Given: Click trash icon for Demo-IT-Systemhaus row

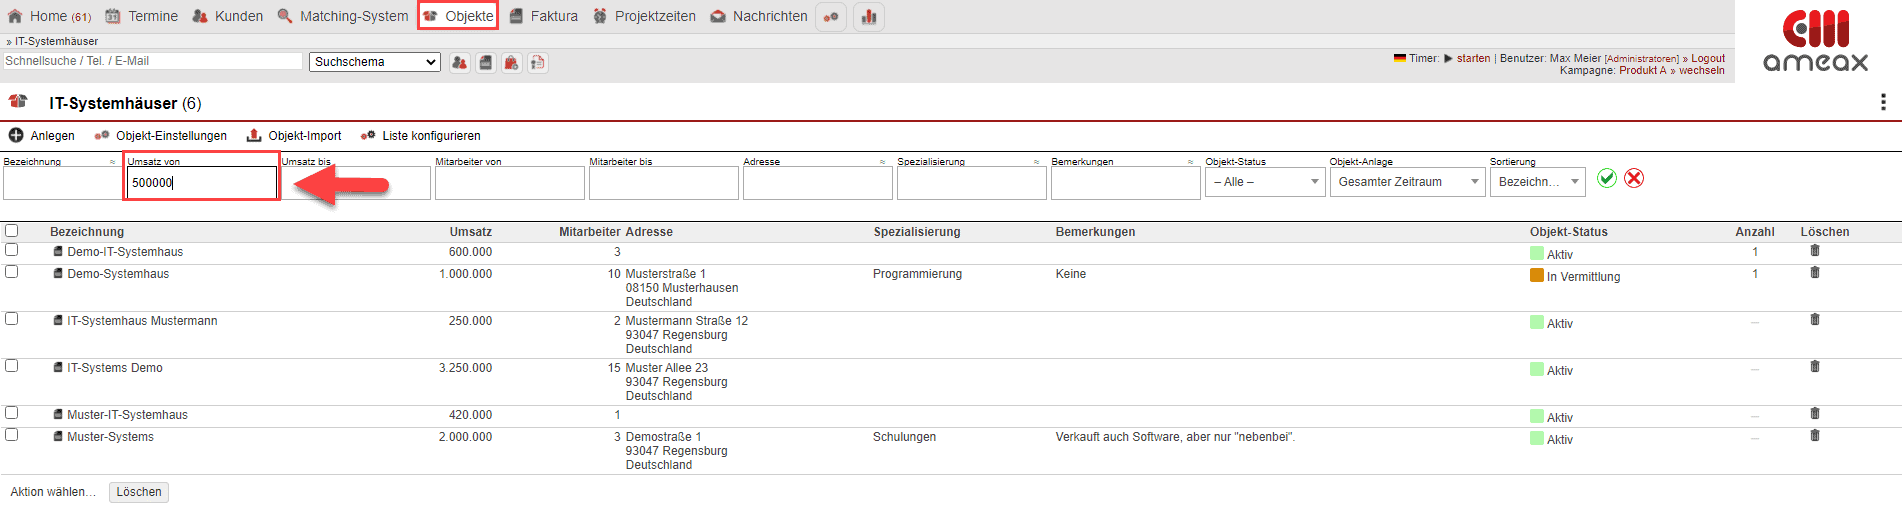Looking at the screenshot, I should (x=1814, y=251).
